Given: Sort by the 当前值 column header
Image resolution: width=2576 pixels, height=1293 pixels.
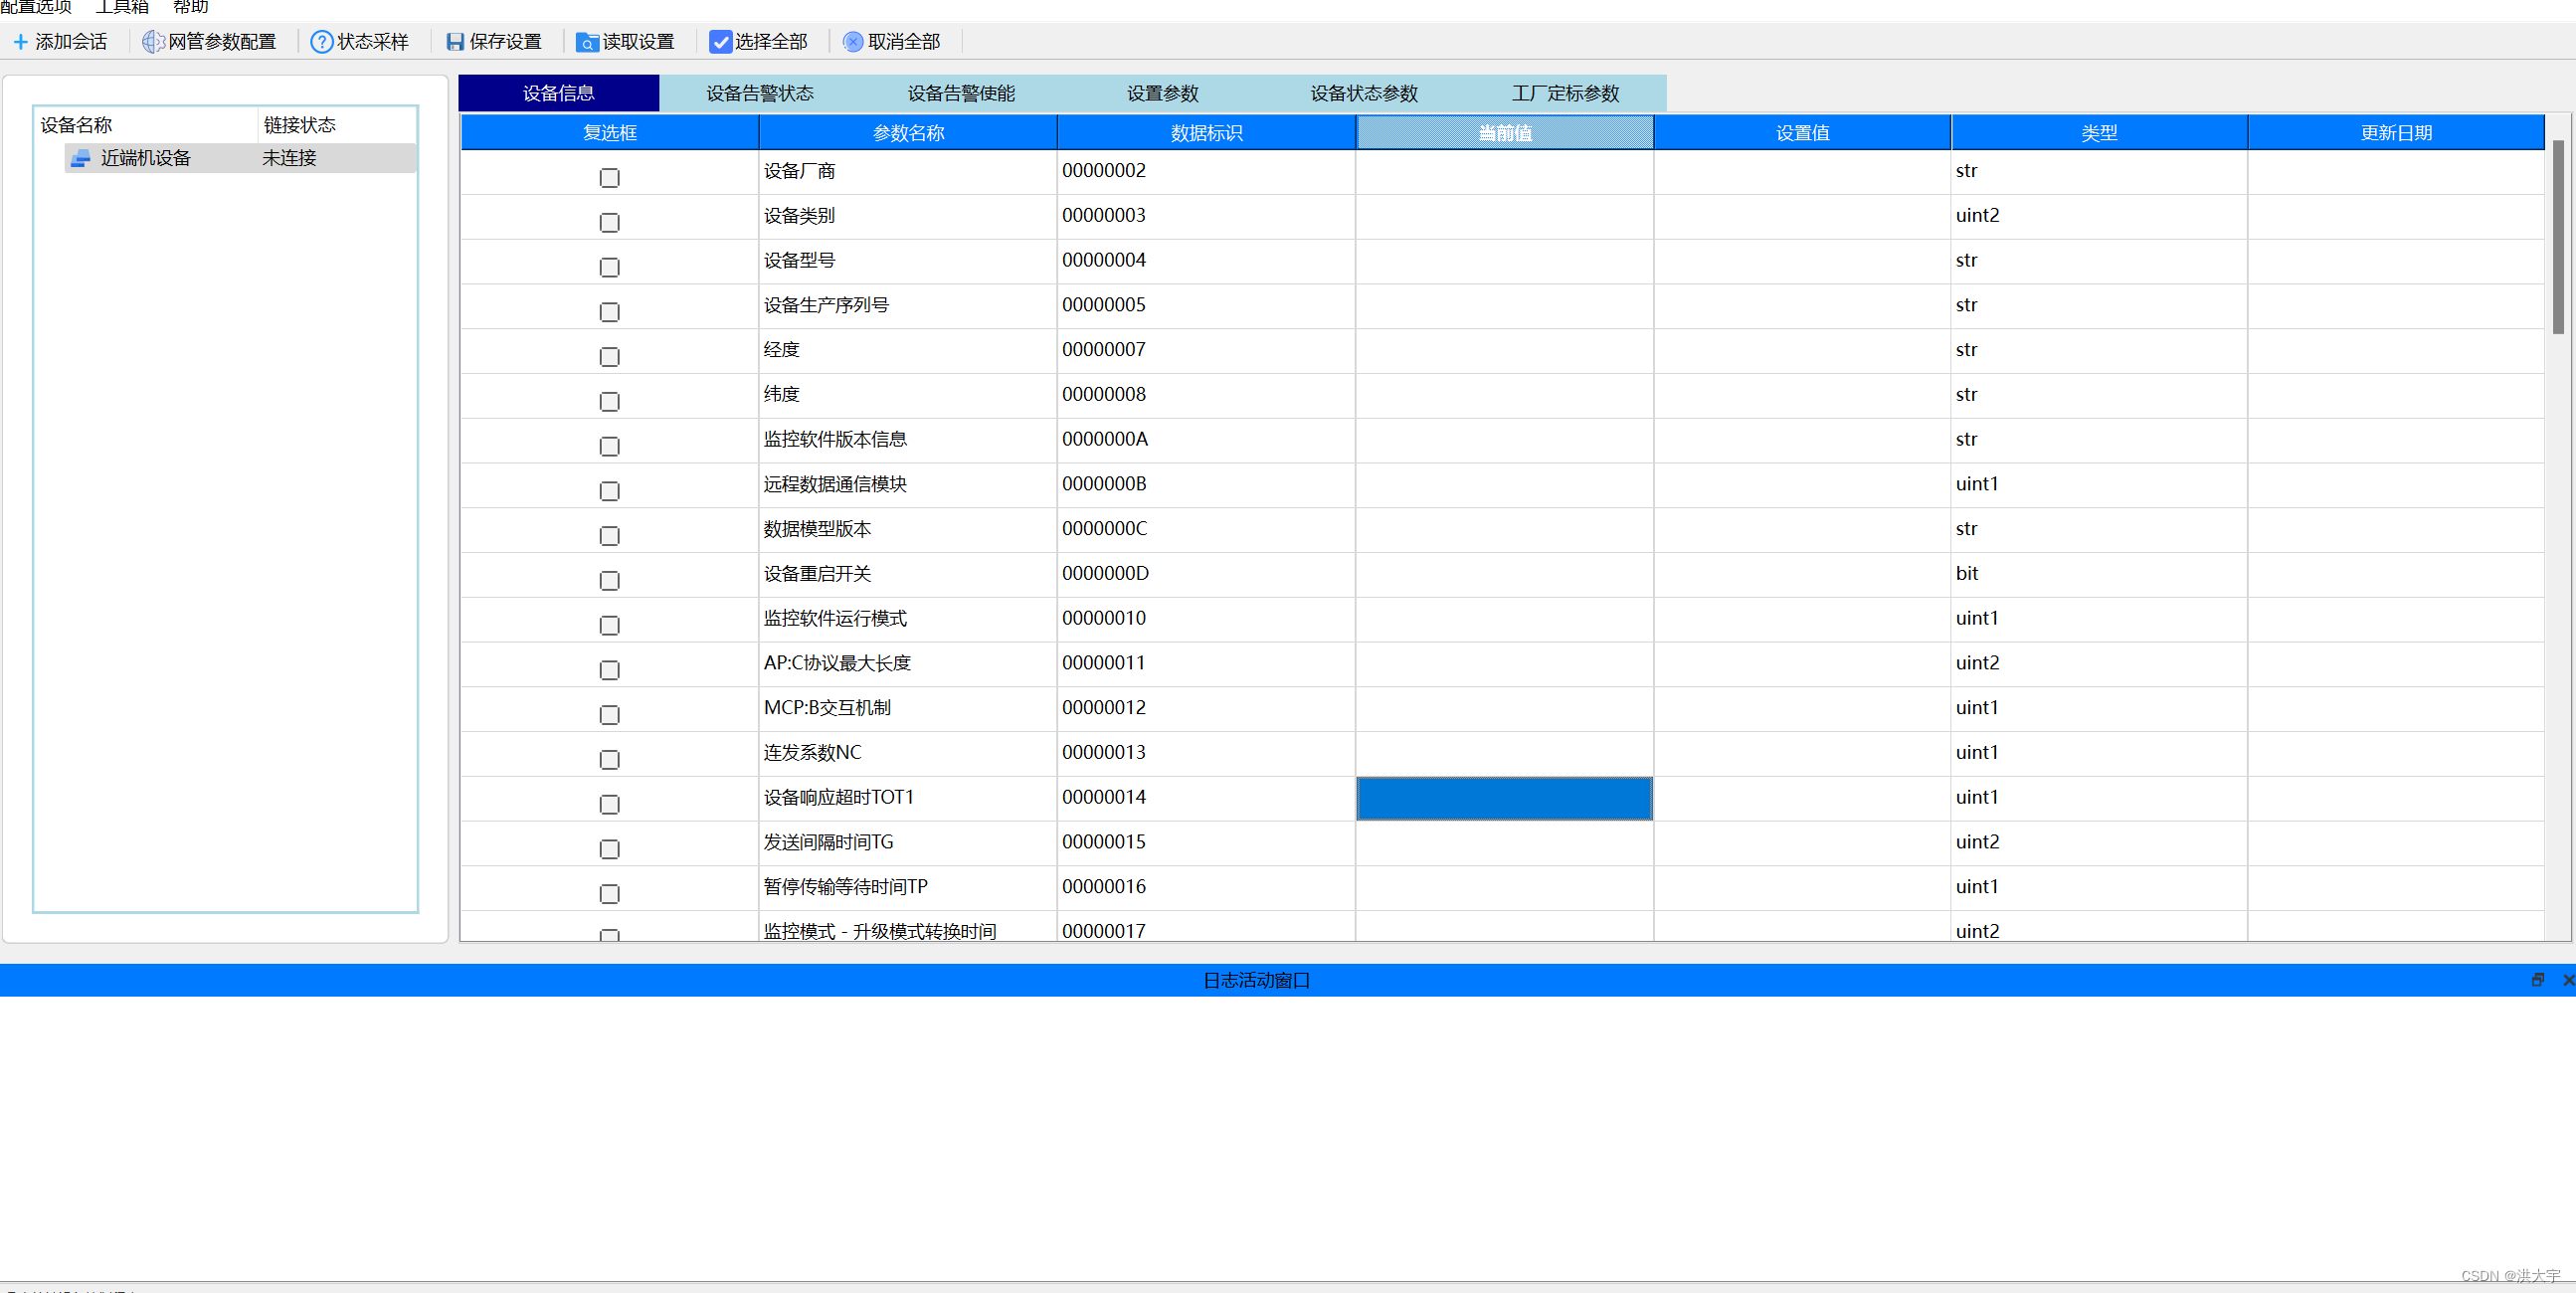Looking at the screenshot, I should 1505,132.
